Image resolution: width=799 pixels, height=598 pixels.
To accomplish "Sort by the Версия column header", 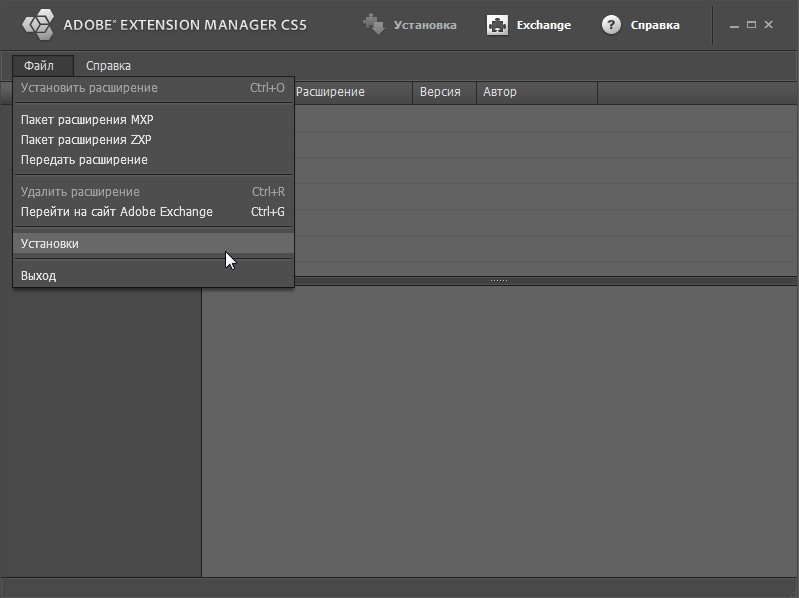I will tap(444, 92).
